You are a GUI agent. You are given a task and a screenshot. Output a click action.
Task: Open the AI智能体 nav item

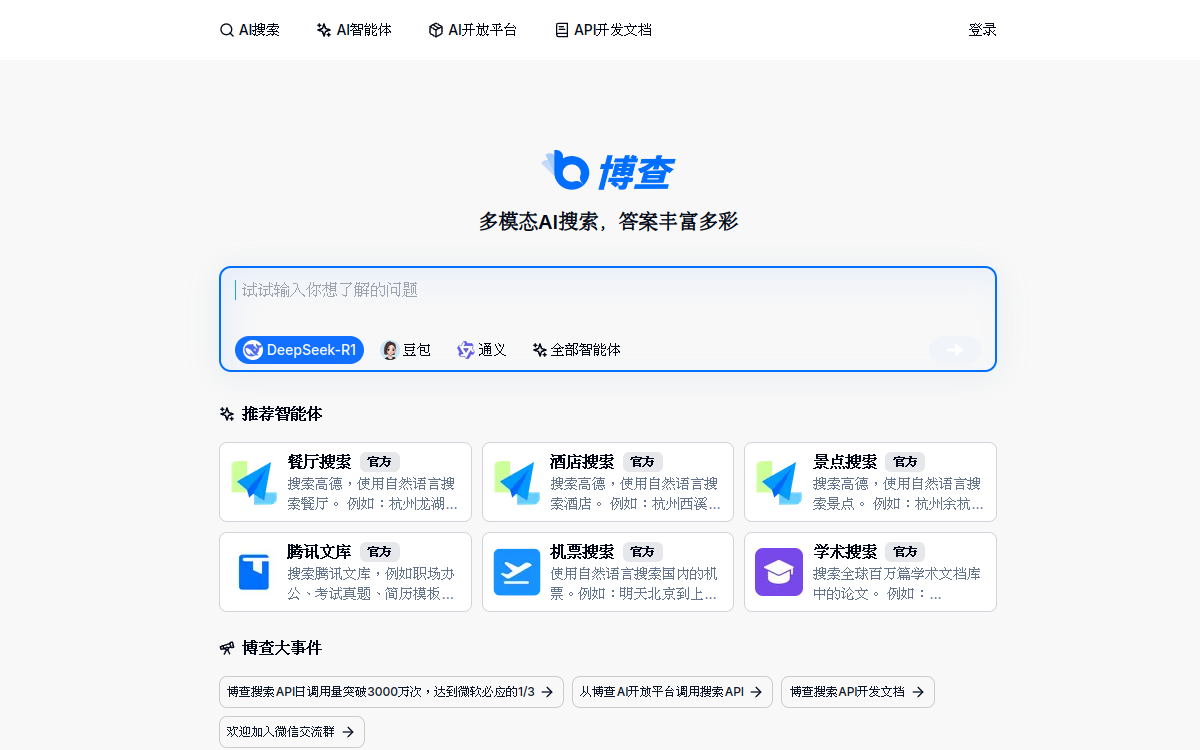[x=354, y=30]
